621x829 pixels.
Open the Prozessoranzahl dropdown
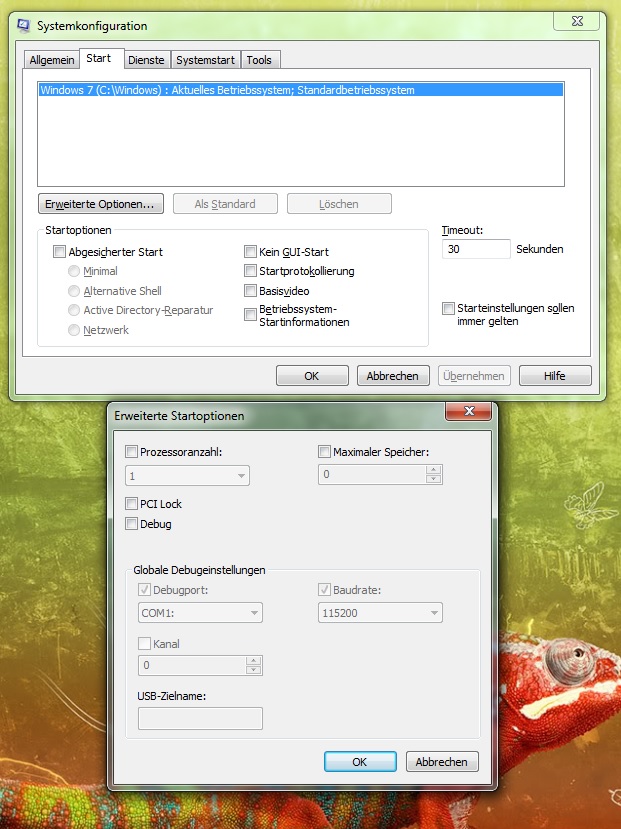pos(187,476)
